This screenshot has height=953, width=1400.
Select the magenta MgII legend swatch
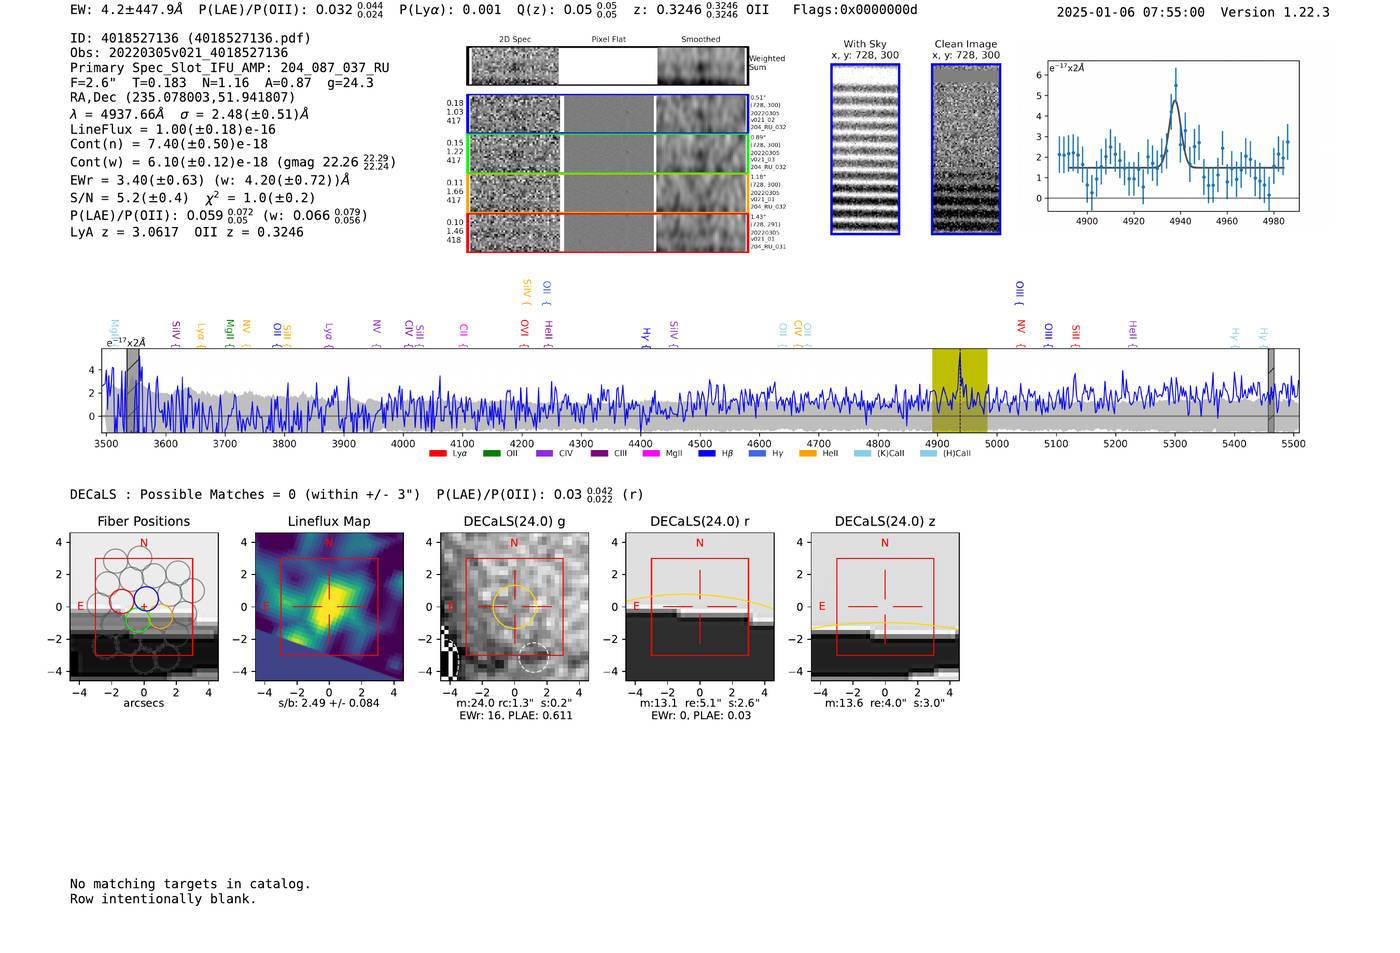click(651, 453)
